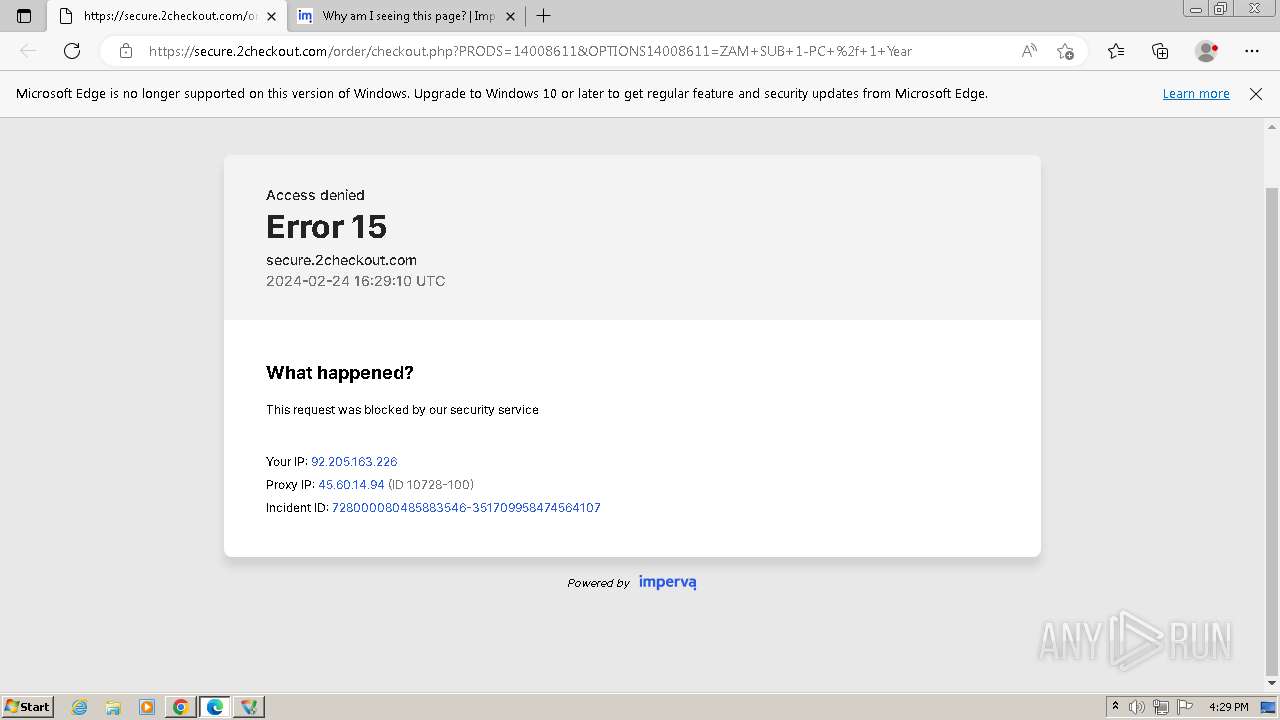Image resolution: width=1280 pixels, height=720 pixels.
Task: Open the tab actions menu icon
Action: coord(24,16)
